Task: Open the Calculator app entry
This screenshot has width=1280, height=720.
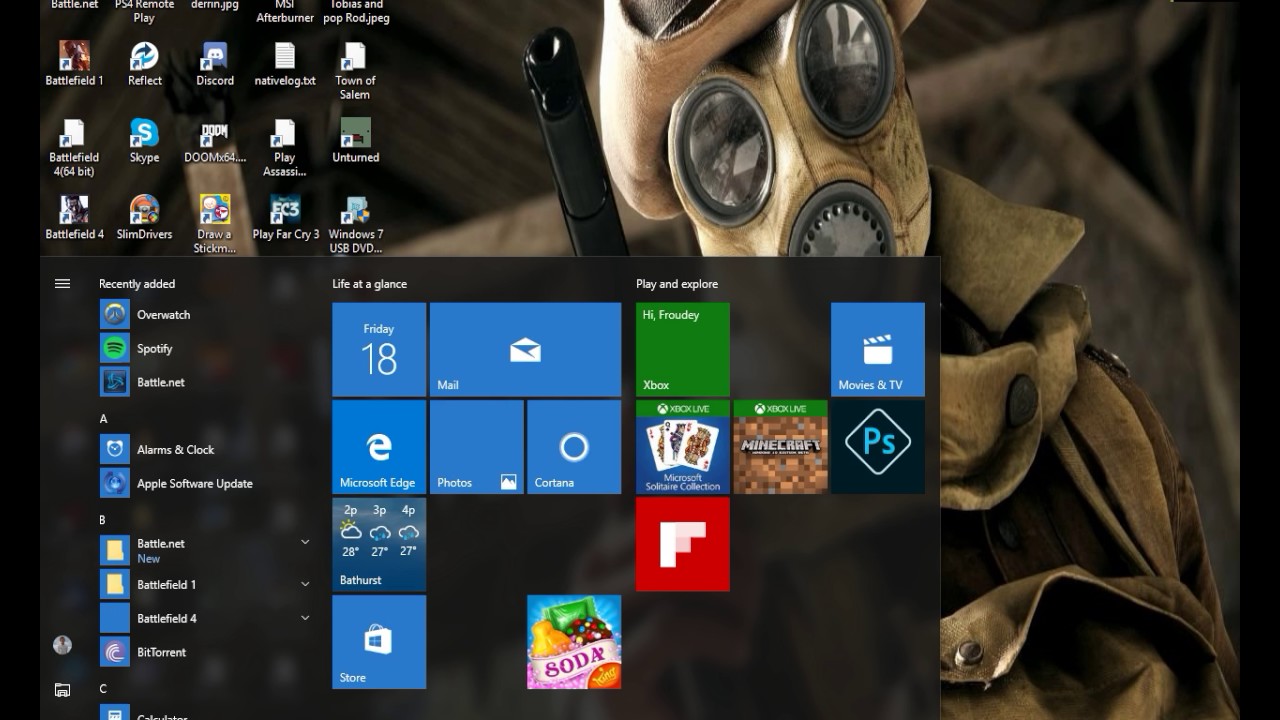Action: [x=205, y=713]
